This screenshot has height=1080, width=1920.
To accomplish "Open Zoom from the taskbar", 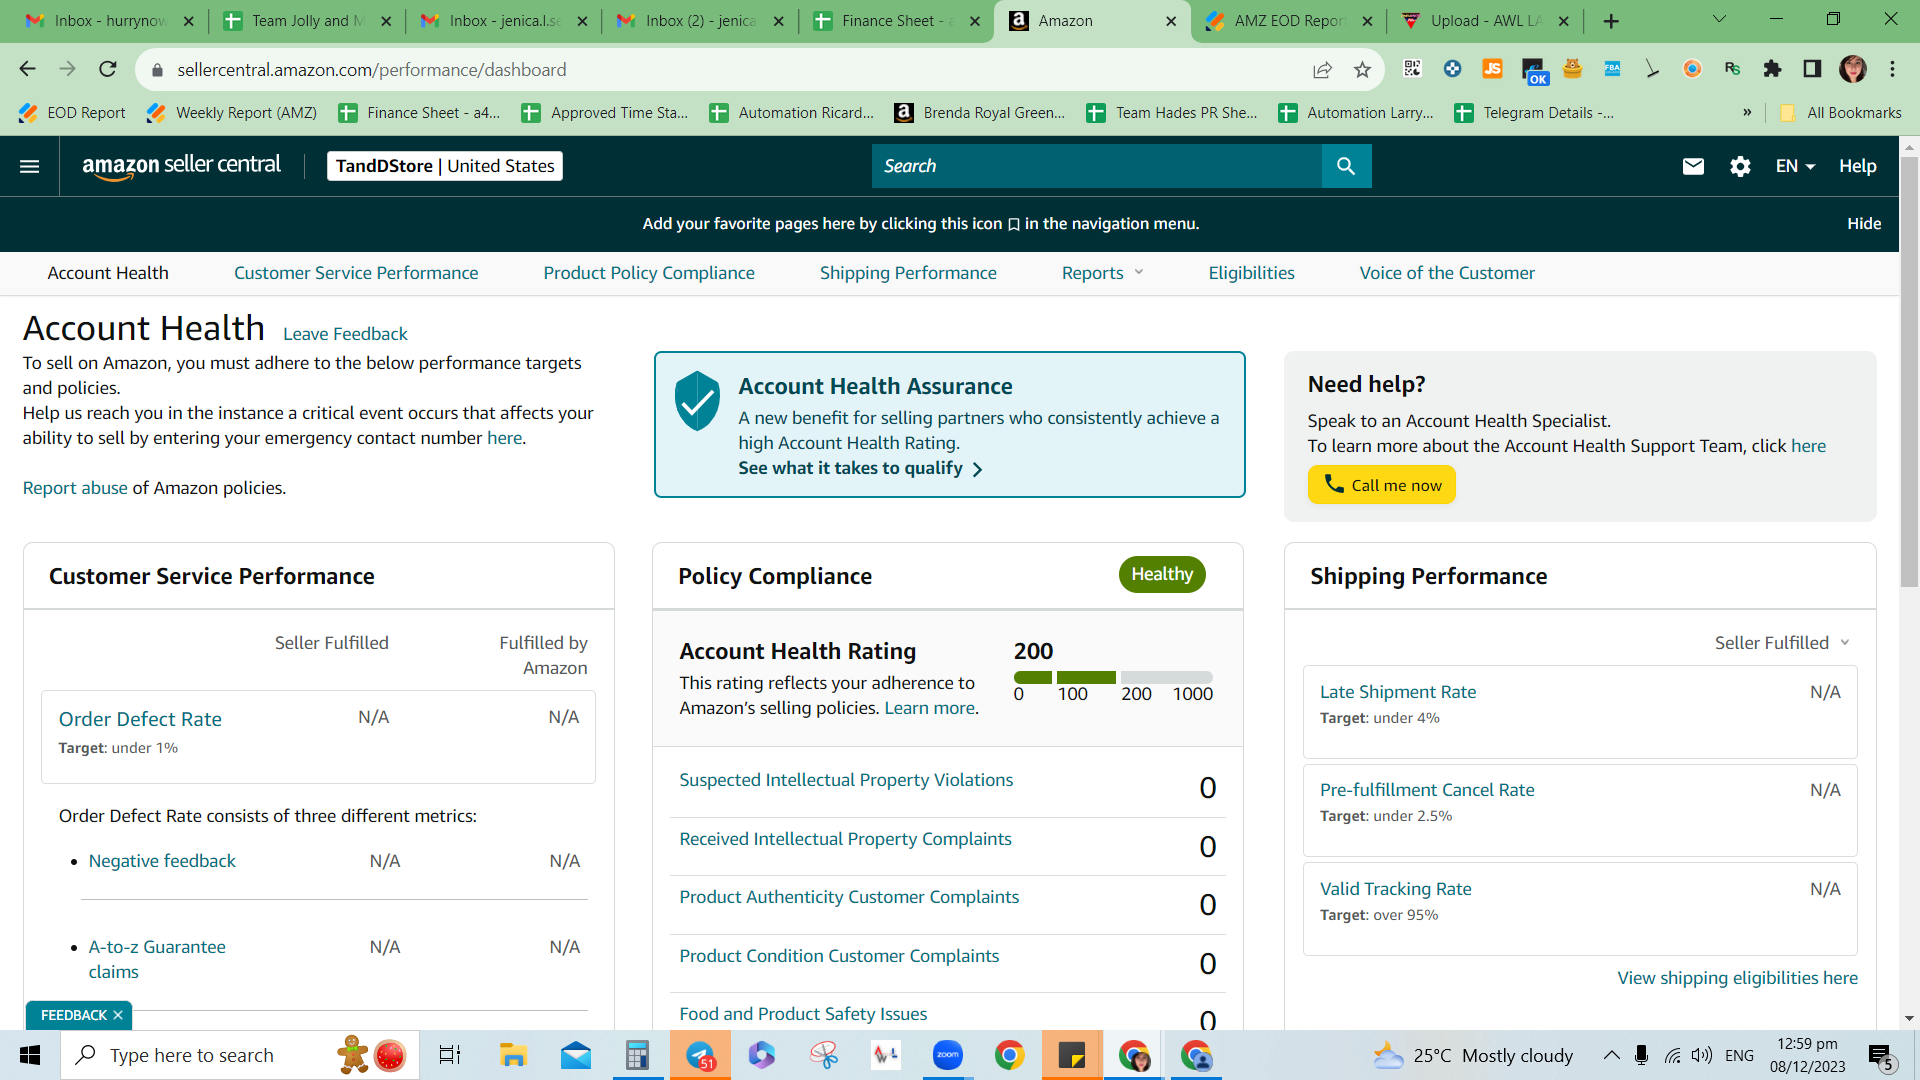I will click(947, 1055).
